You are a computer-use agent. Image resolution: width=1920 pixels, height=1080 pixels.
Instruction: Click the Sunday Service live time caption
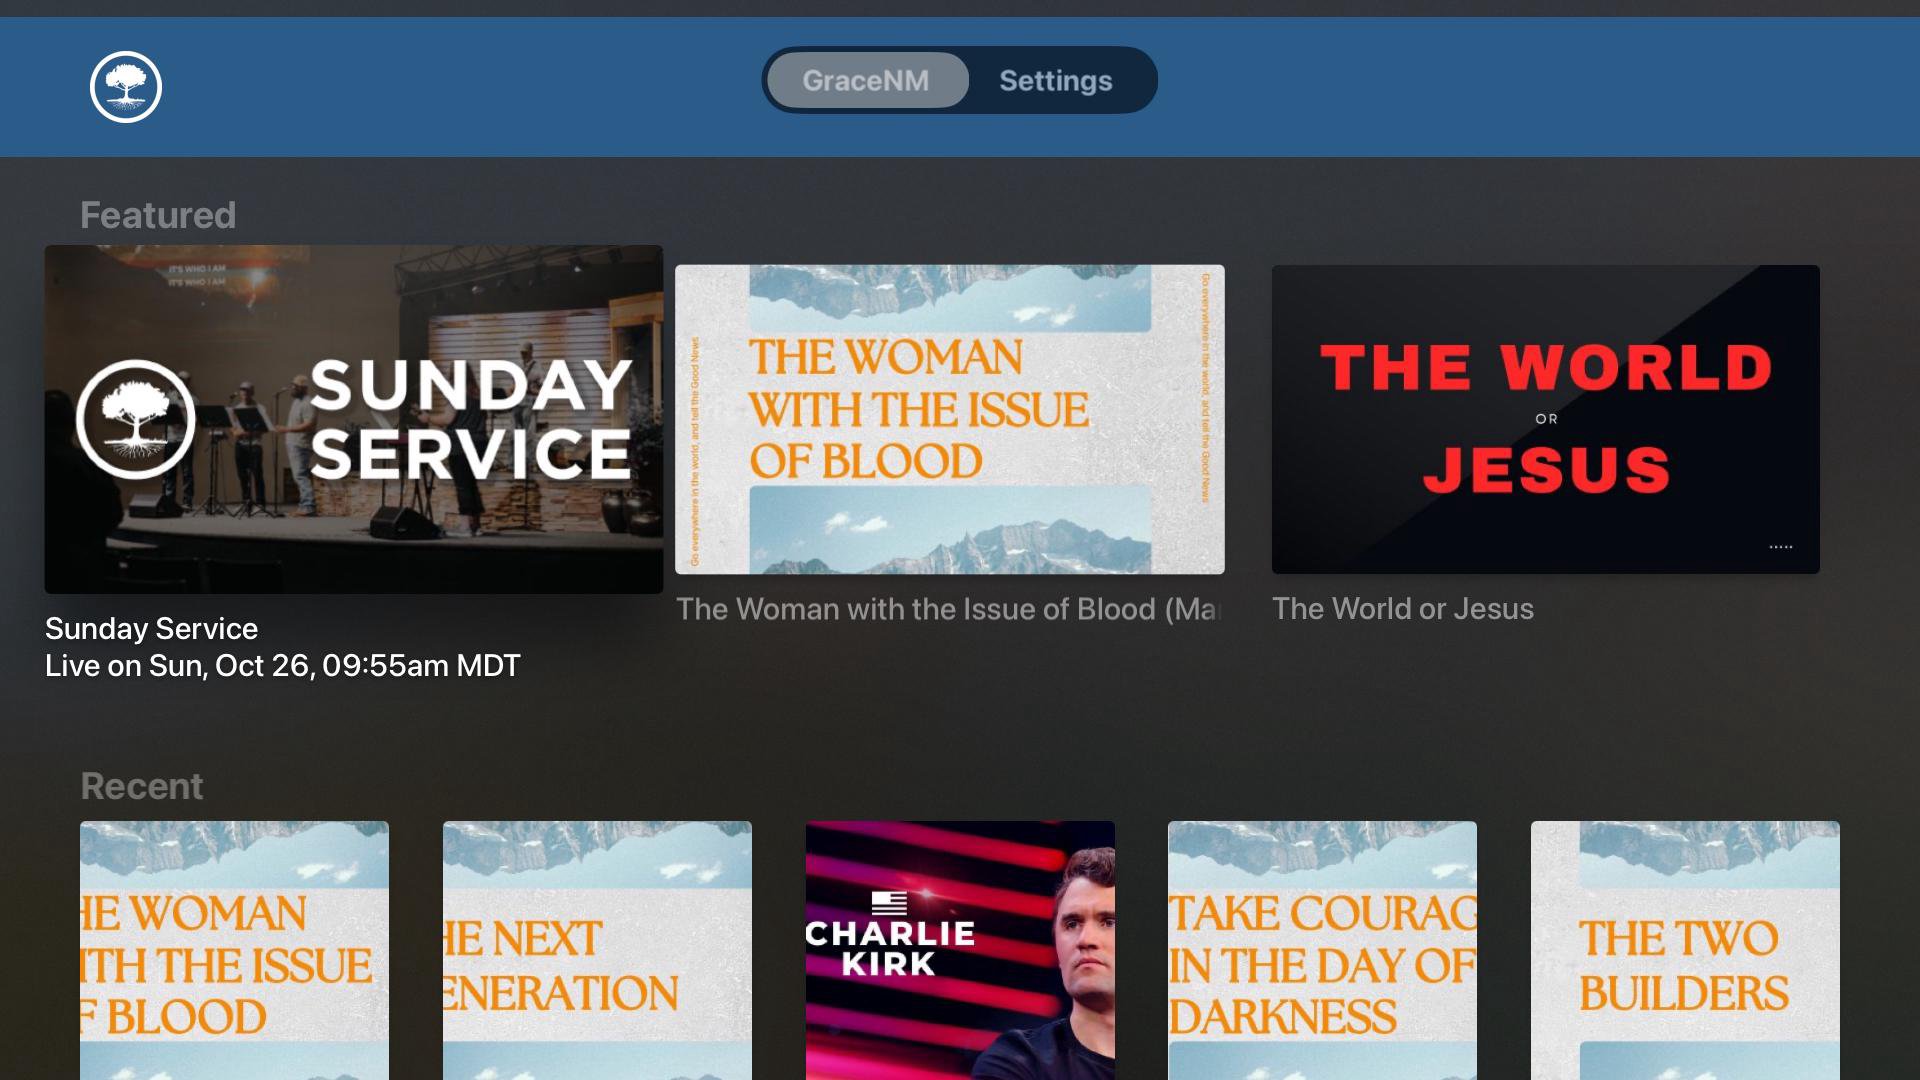point(283,666)
